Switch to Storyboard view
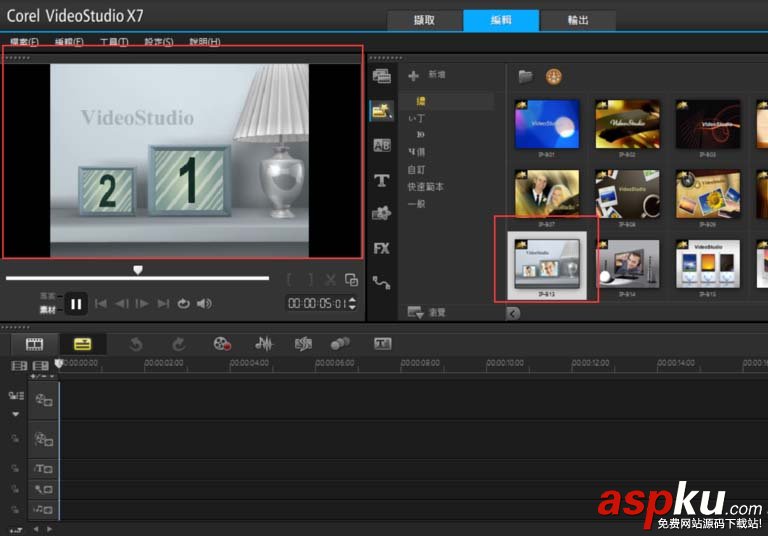 click(x=34, y=344)
